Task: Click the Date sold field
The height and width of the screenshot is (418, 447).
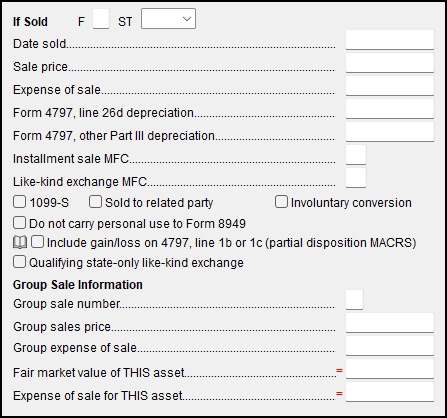Action: point(390,40)
